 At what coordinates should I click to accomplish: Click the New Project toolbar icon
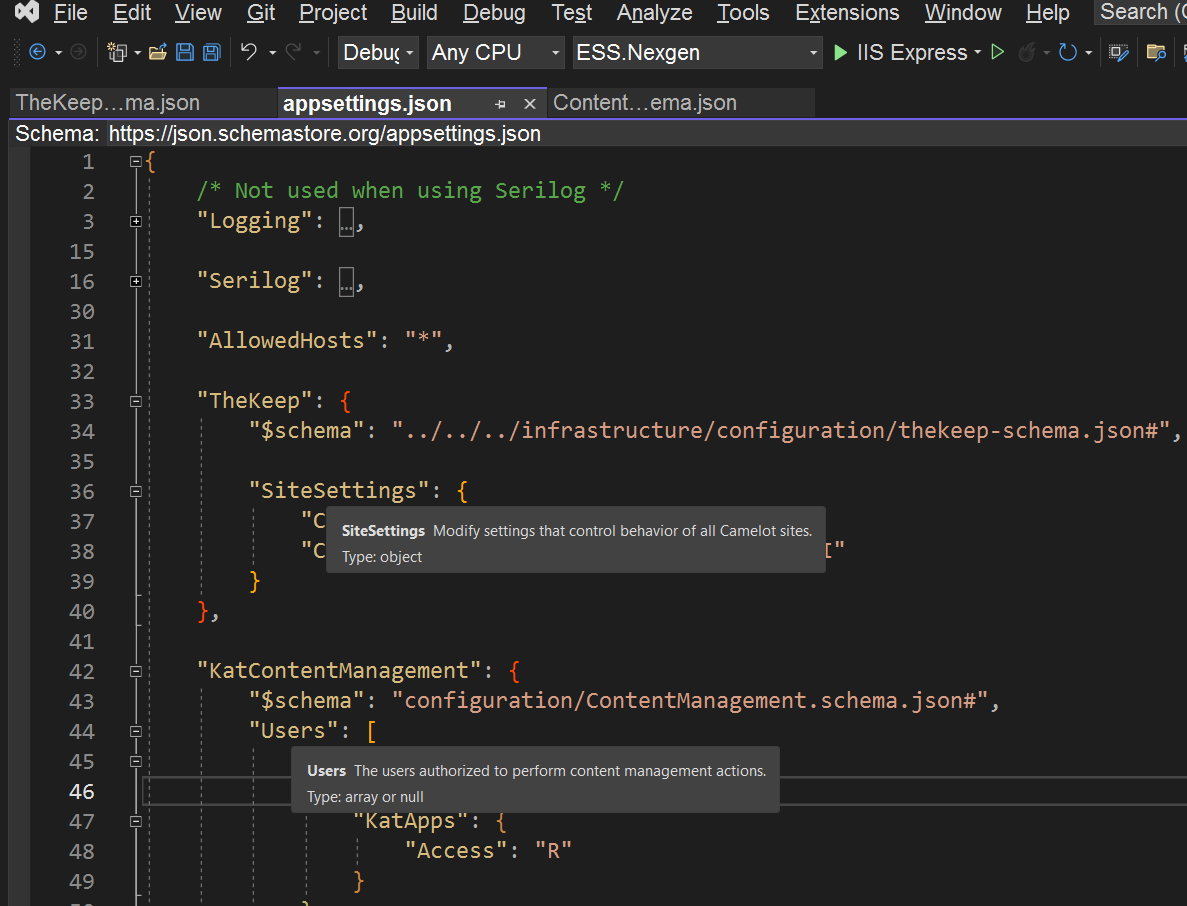[117, 52]
